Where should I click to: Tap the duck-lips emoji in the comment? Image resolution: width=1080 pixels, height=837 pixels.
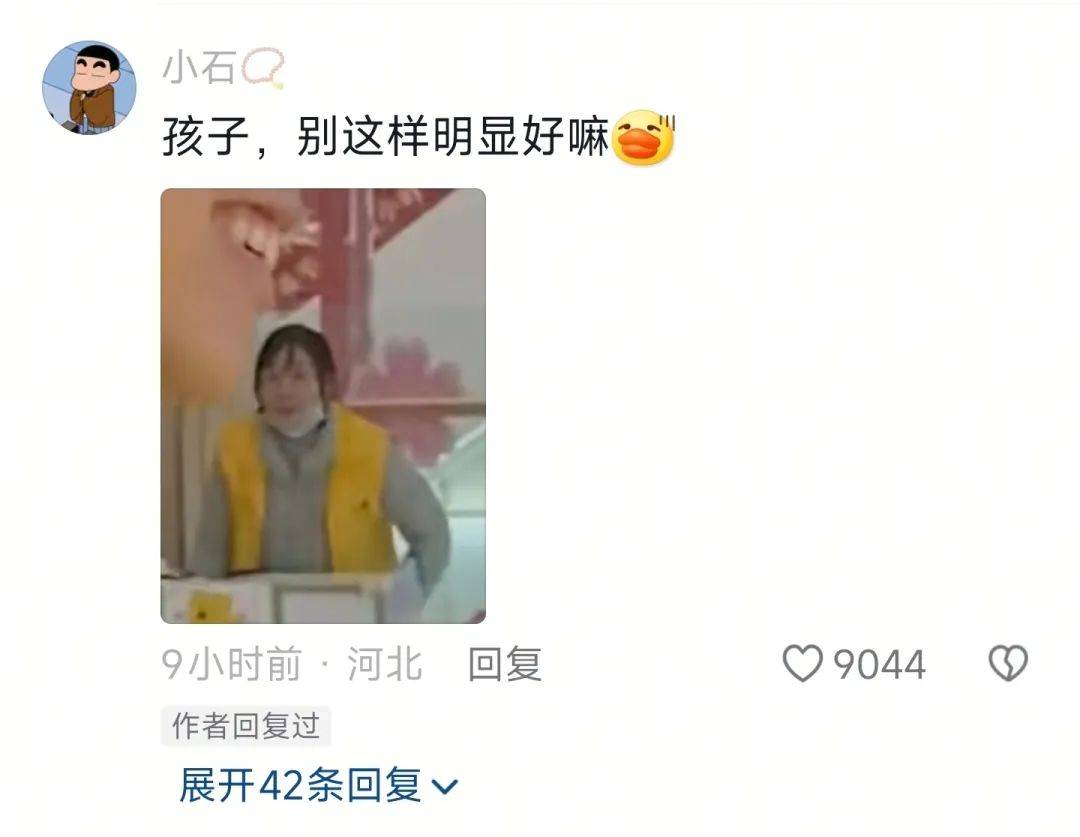coord(643,137)
